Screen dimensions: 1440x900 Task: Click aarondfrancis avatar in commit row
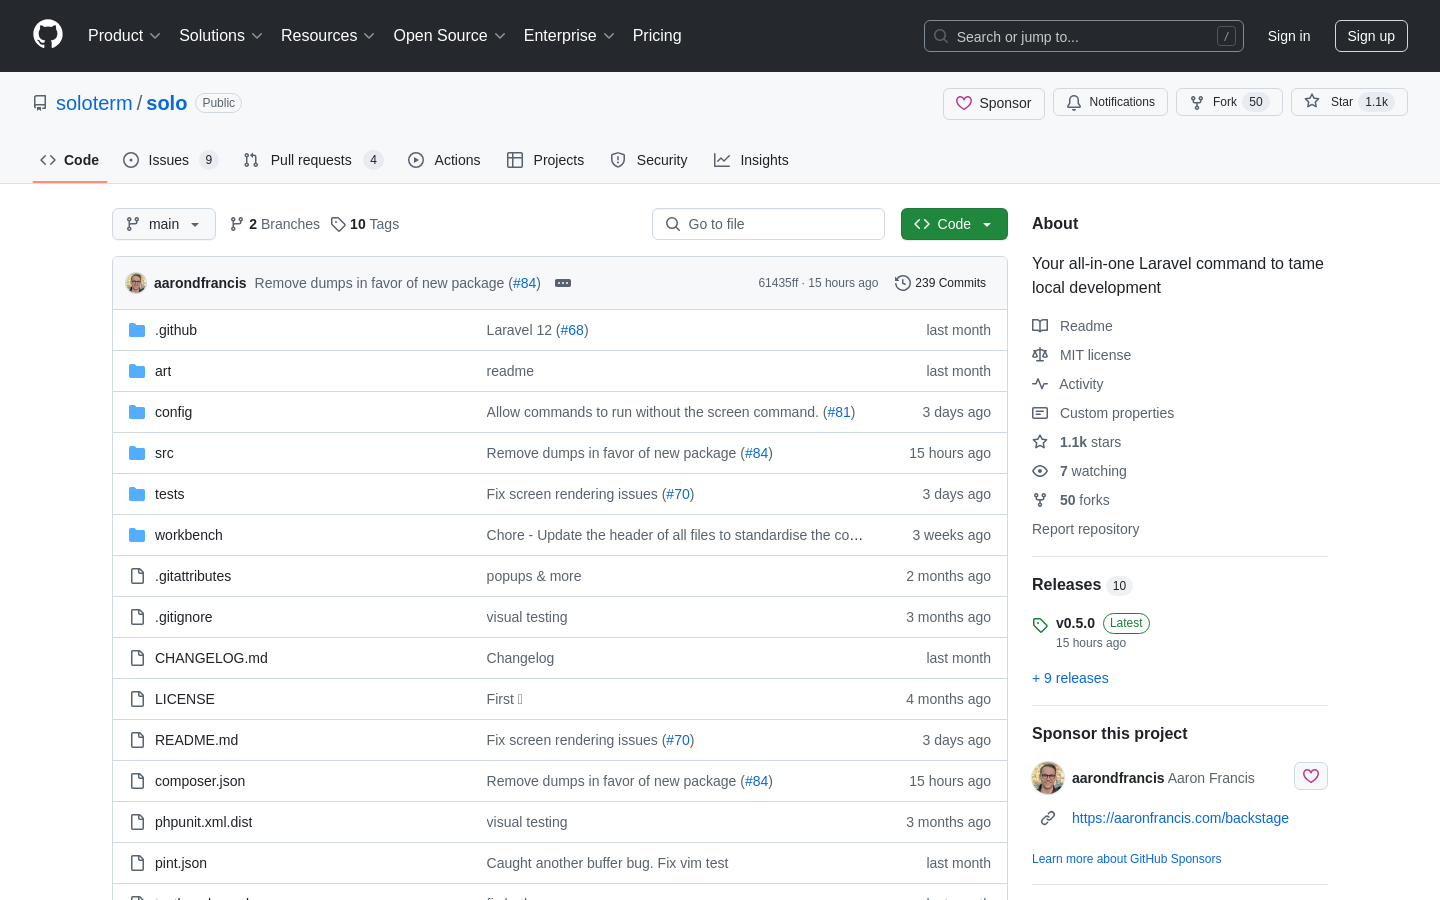pyautogui.click(x=136, y=283)
